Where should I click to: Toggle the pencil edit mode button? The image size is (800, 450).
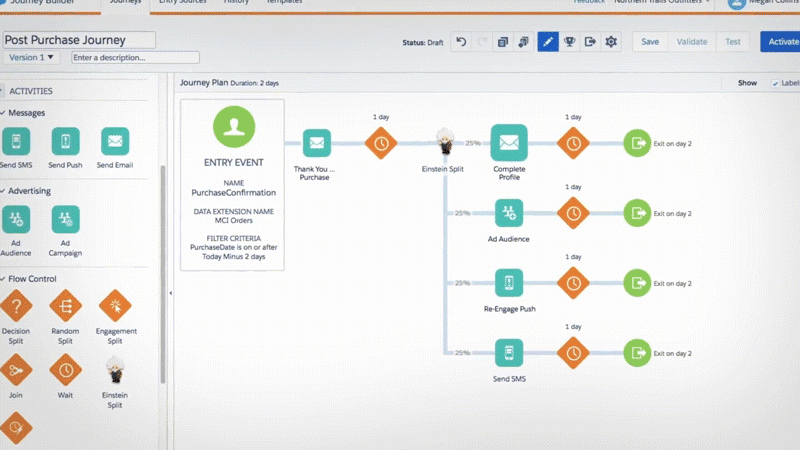point(547,42)
